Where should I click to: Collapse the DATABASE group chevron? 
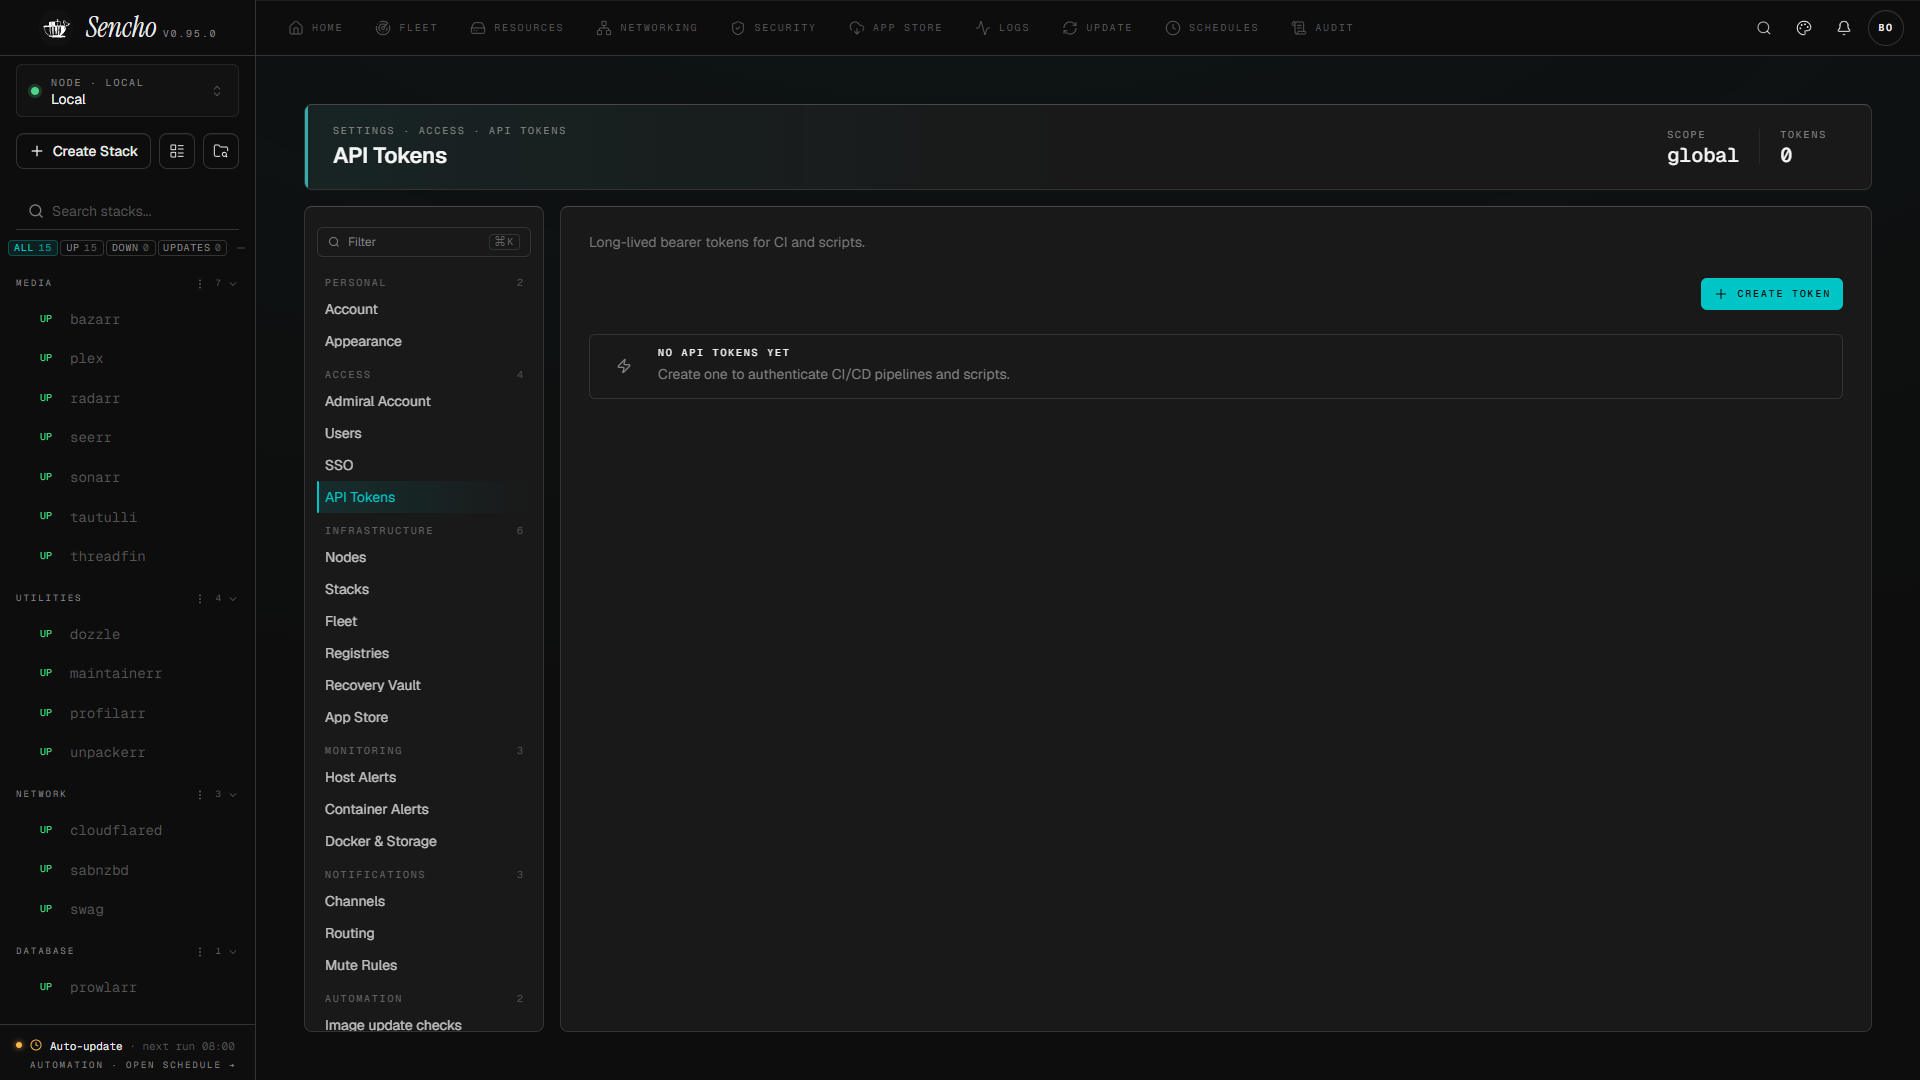click(233, 952)
